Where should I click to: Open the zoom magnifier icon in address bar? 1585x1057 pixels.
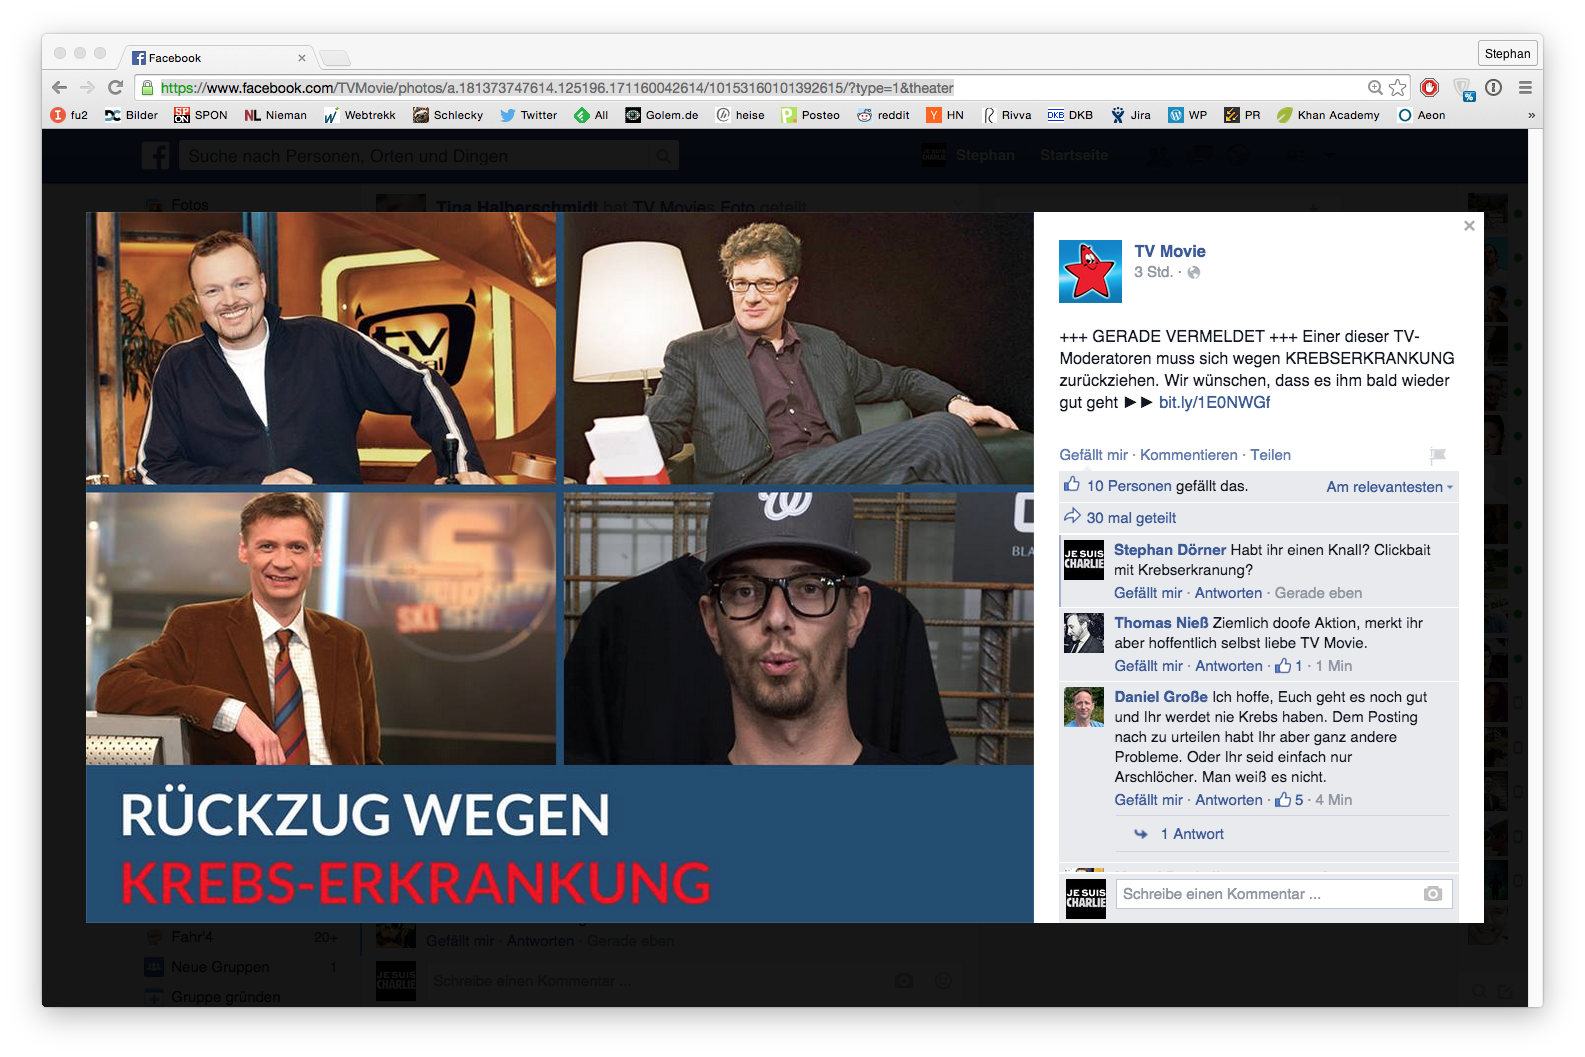1376,88
